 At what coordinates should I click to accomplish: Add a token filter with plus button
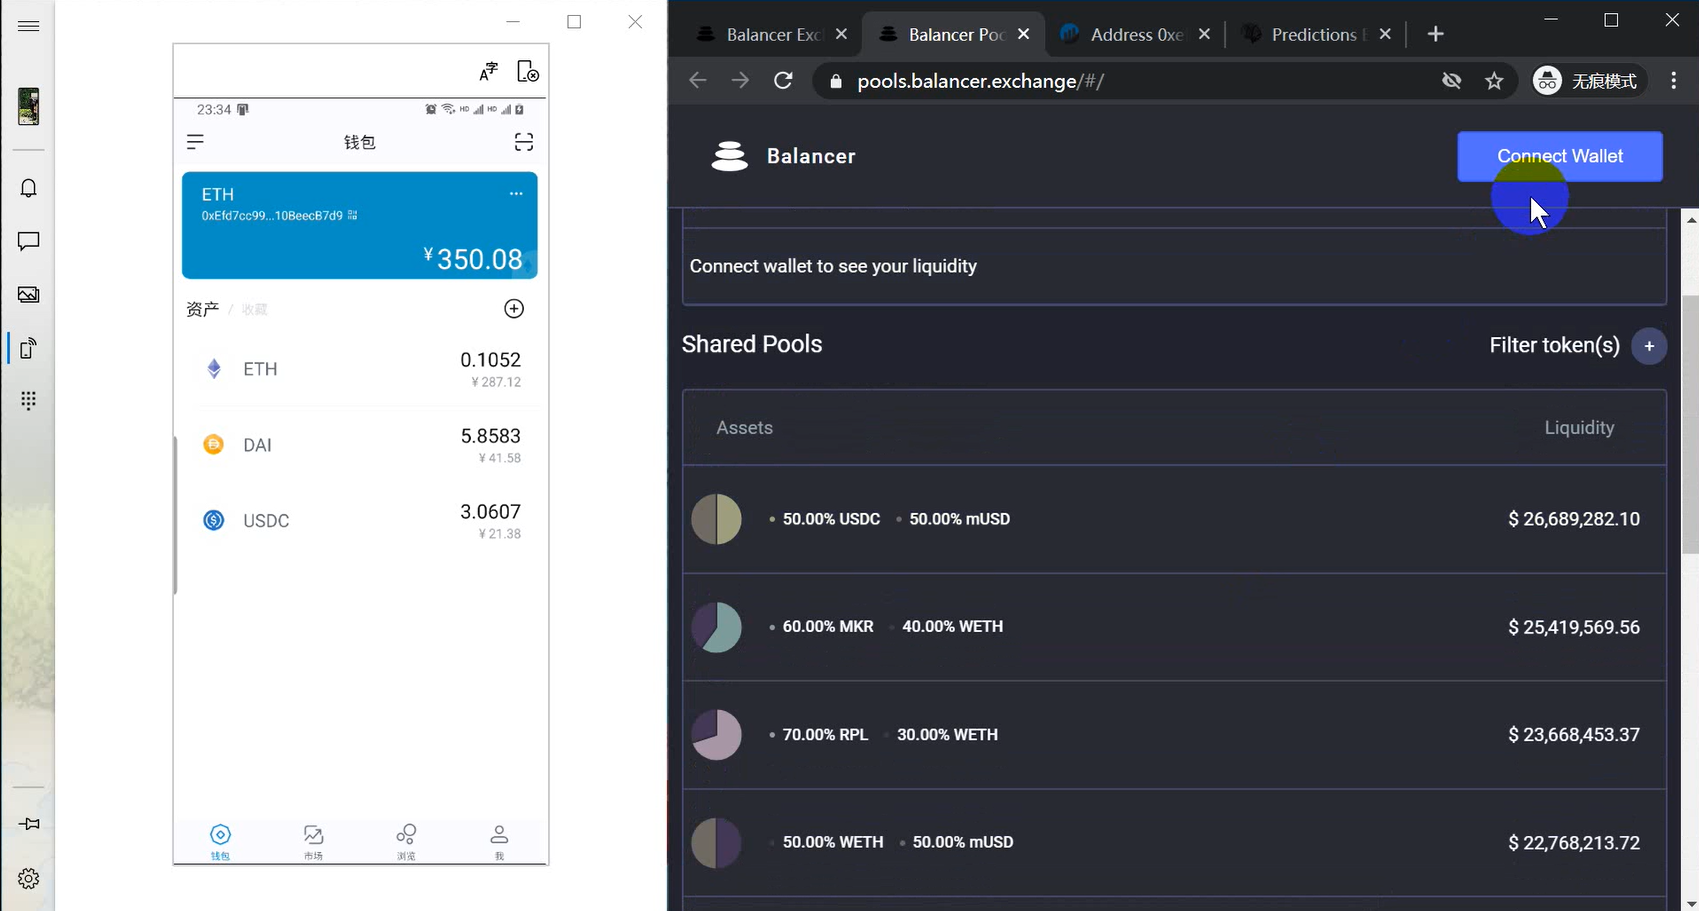(1649, 346)
